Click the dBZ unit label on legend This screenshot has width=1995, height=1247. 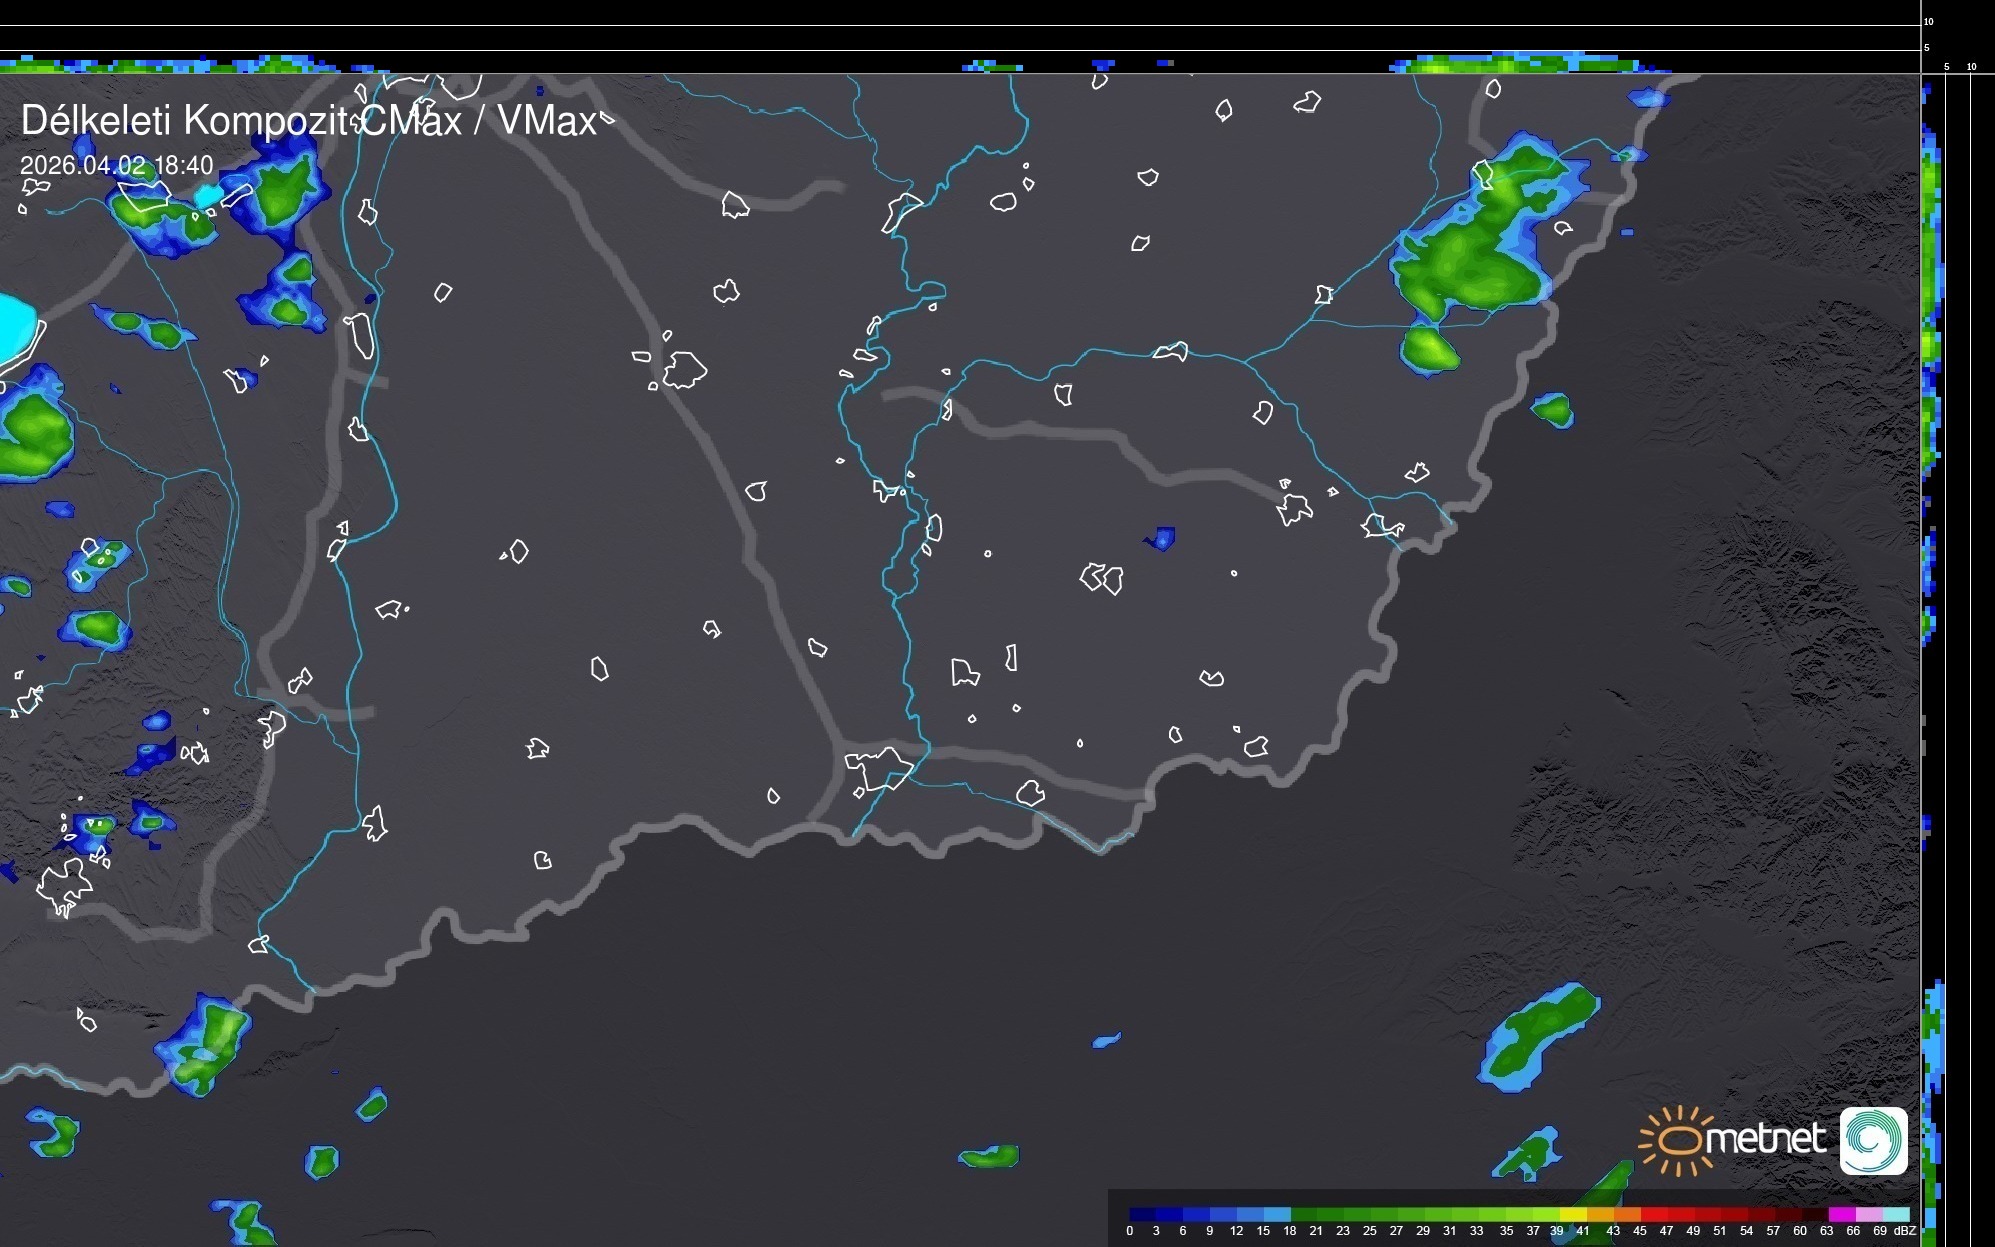1905,1231
